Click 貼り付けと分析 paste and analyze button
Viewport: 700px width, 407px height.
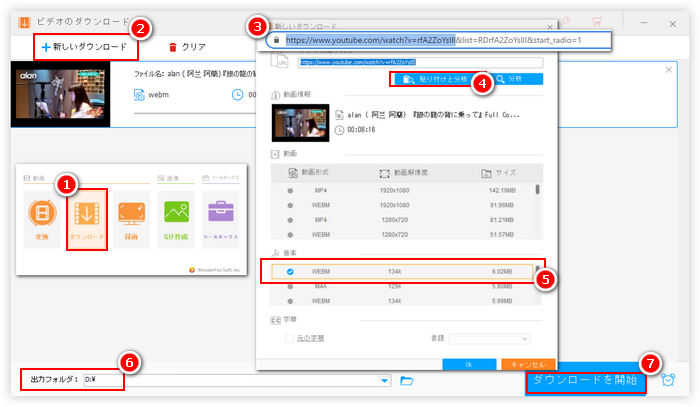430,78
